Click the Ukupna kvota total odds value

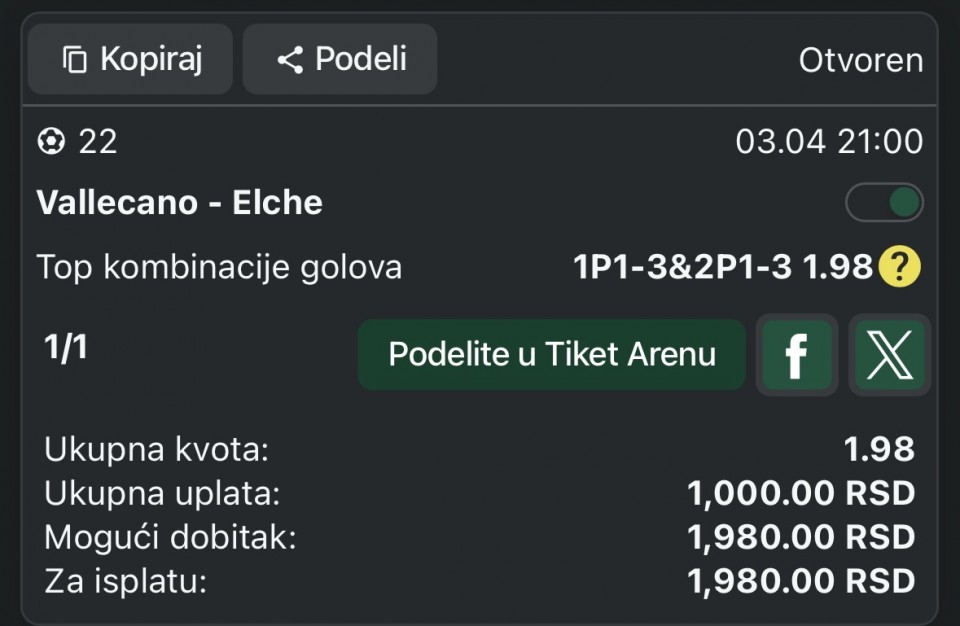coord(879,450)
